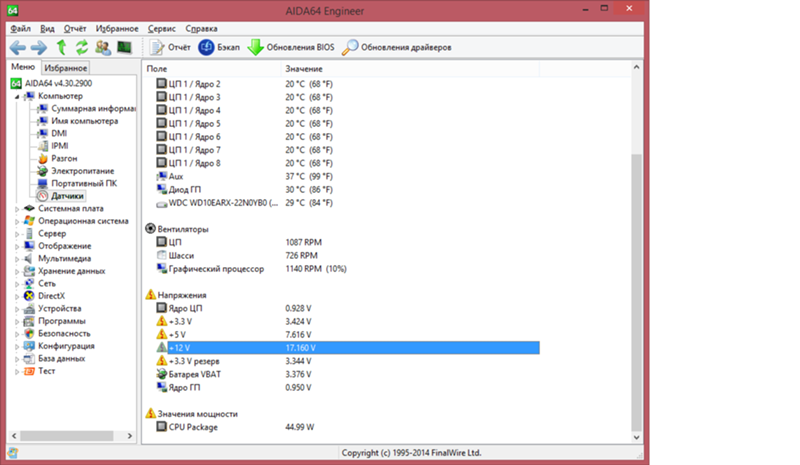Expand the Мультимедиа node
The image size is (800, 465).
(17, 259)
